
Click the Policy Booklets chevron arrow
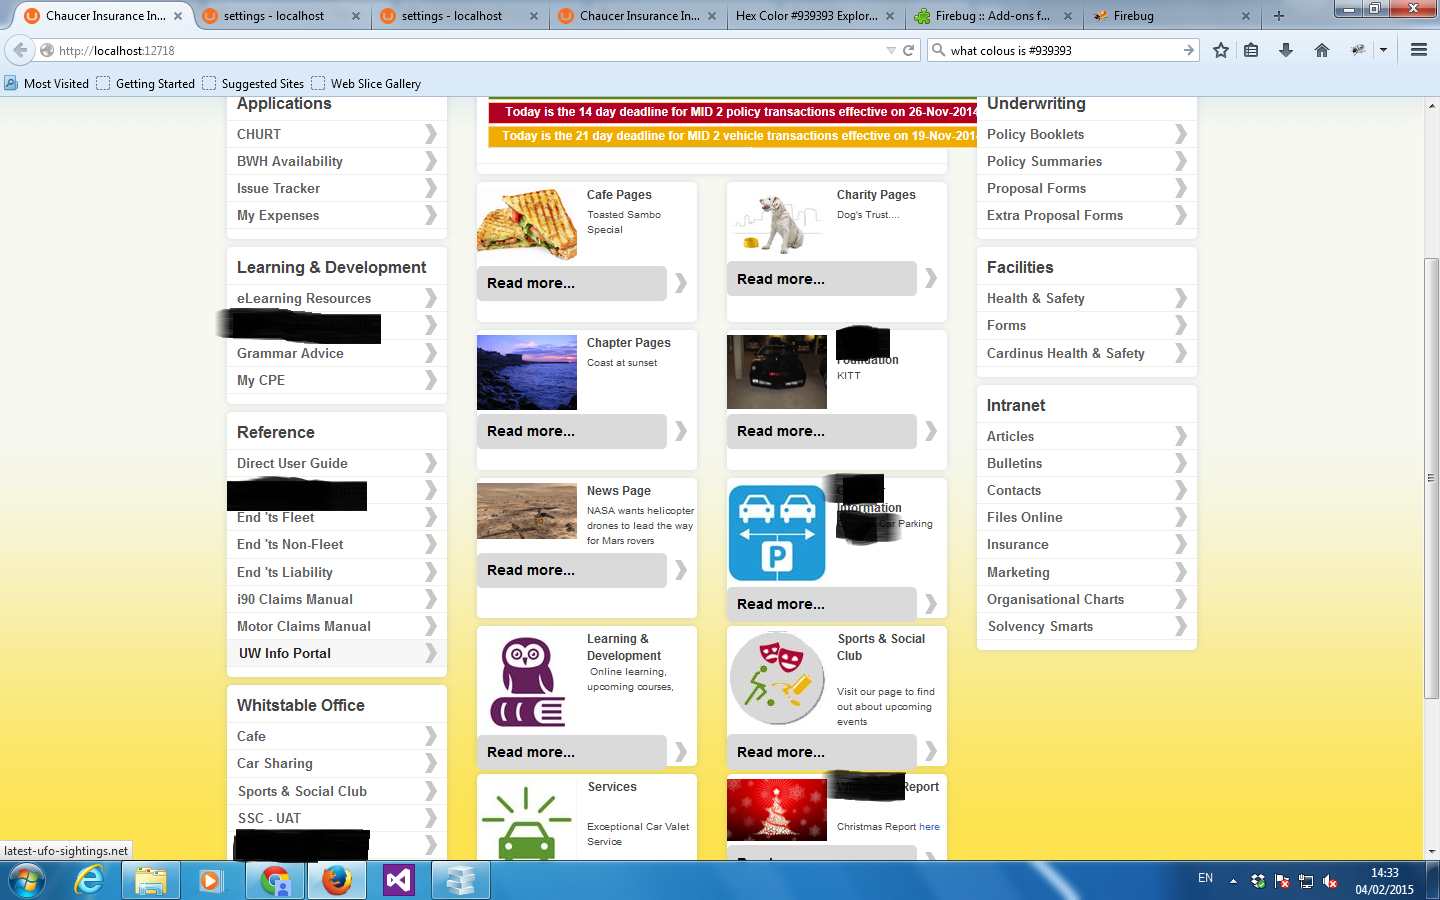[x=1181, y=134]
